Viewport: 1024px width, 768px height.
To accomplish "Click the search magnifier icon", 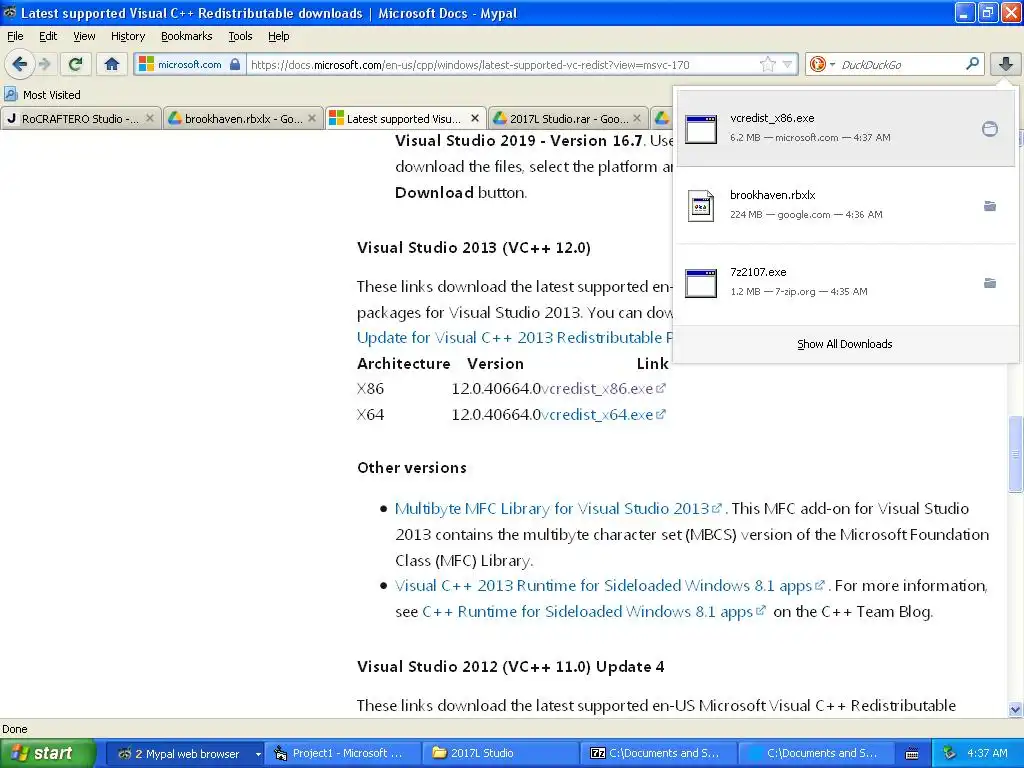I will pos(972,63).
